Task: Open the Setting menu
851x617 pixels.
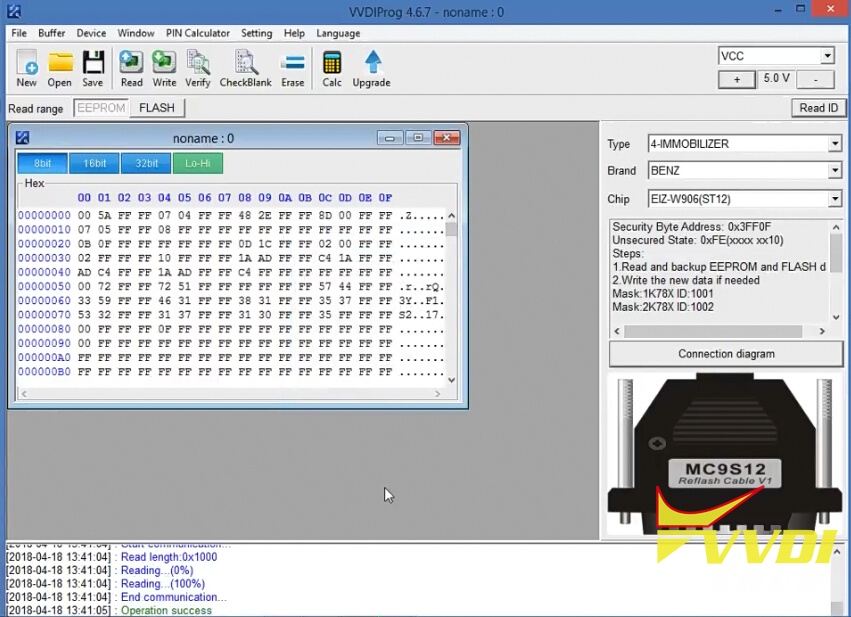Action: point(257,33)
